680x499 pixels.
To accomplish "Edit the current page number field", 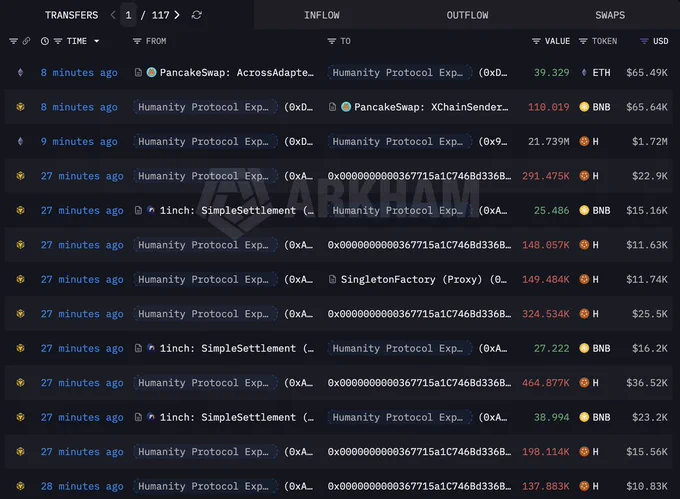I will [x=128, y=15].
